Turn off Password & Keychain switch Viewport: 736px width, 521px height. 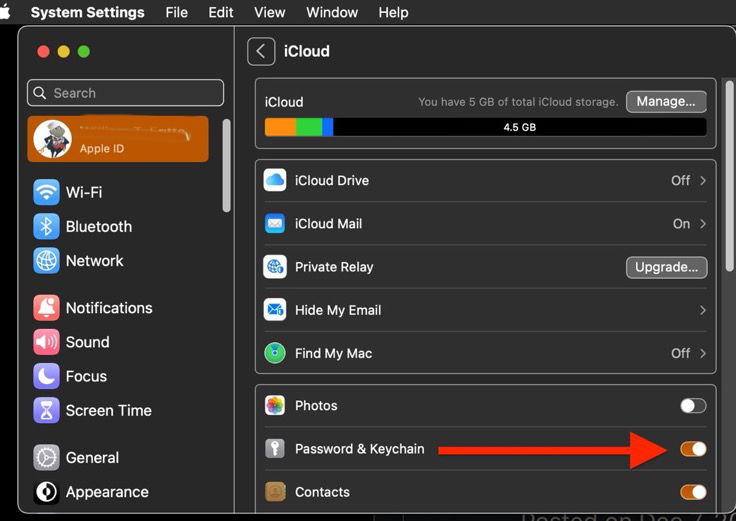tap(693, 449)
